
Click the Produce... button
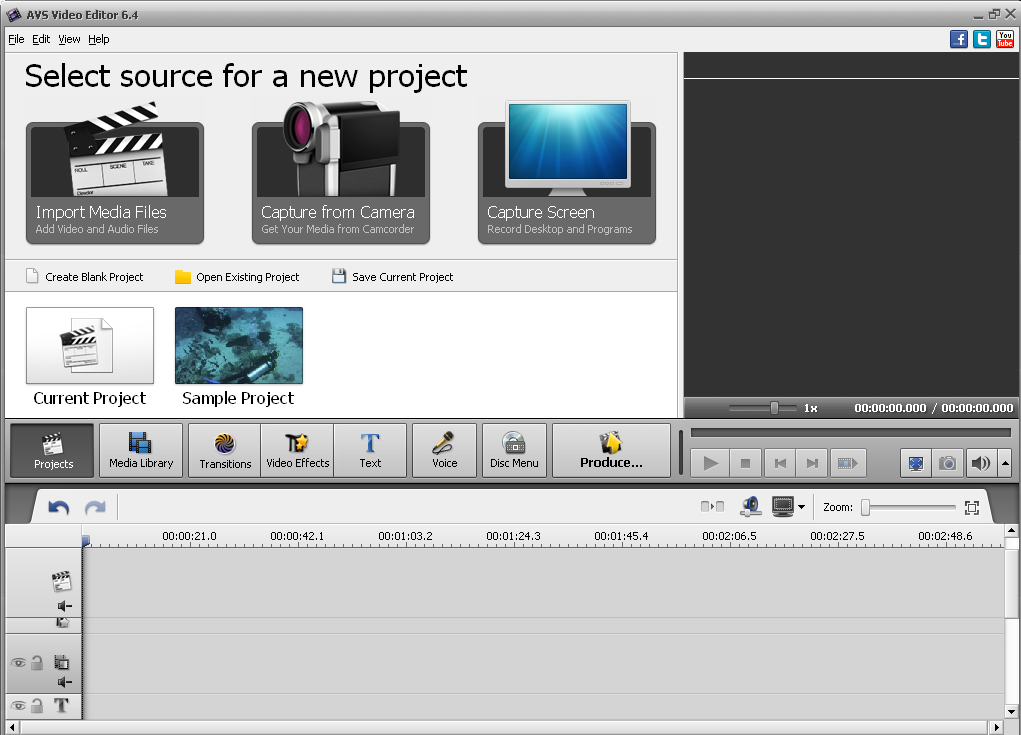[x=611, y=451]
